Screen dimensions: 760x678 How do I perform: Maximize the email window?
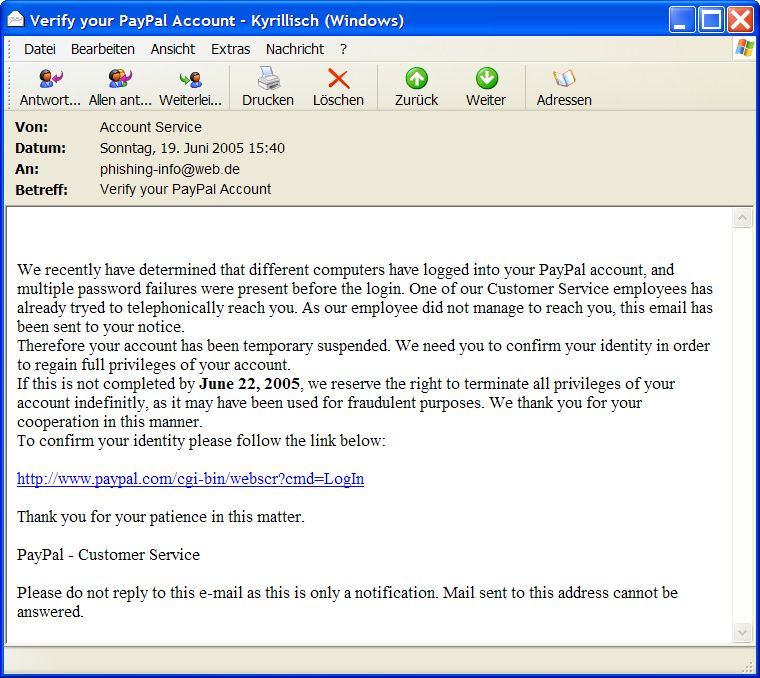[x=711, y=19]
